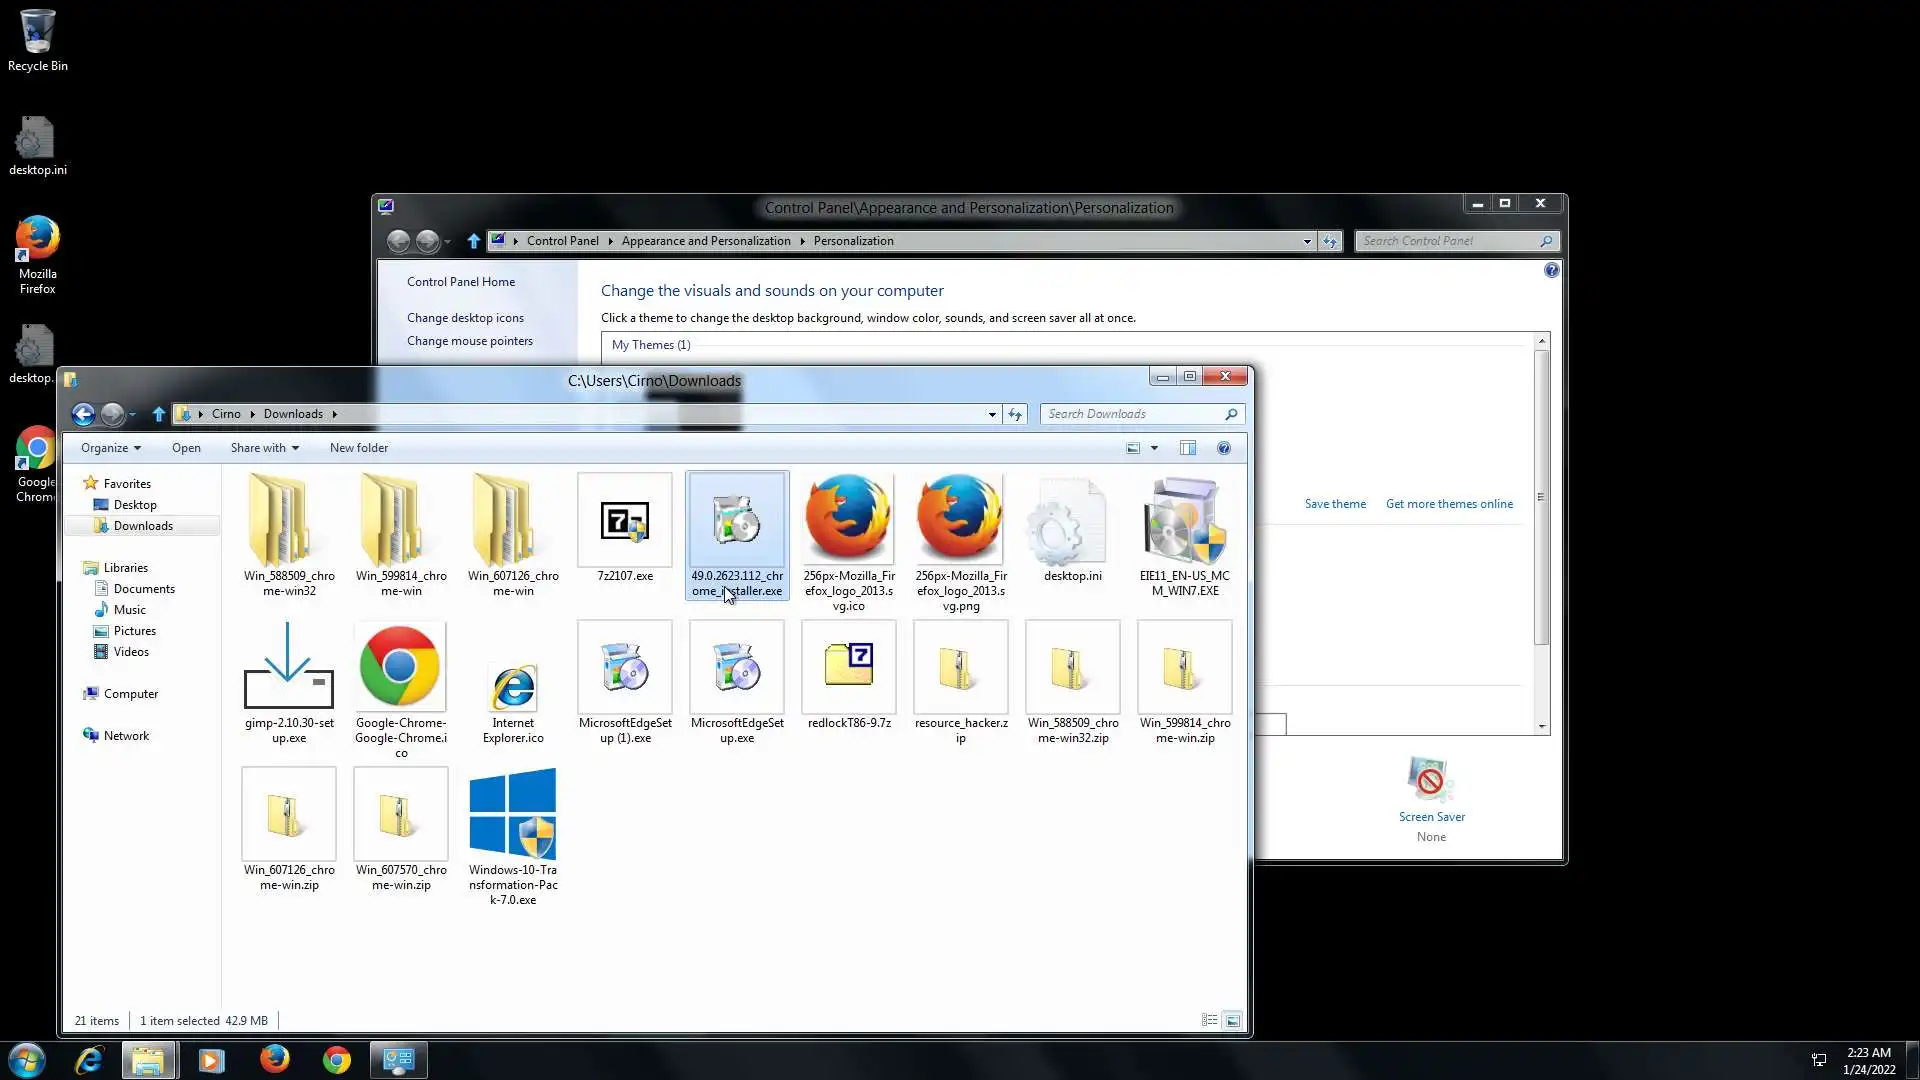Select the gimp-2.10.30-setup.exe installer icon

click(x=289, y=666)
